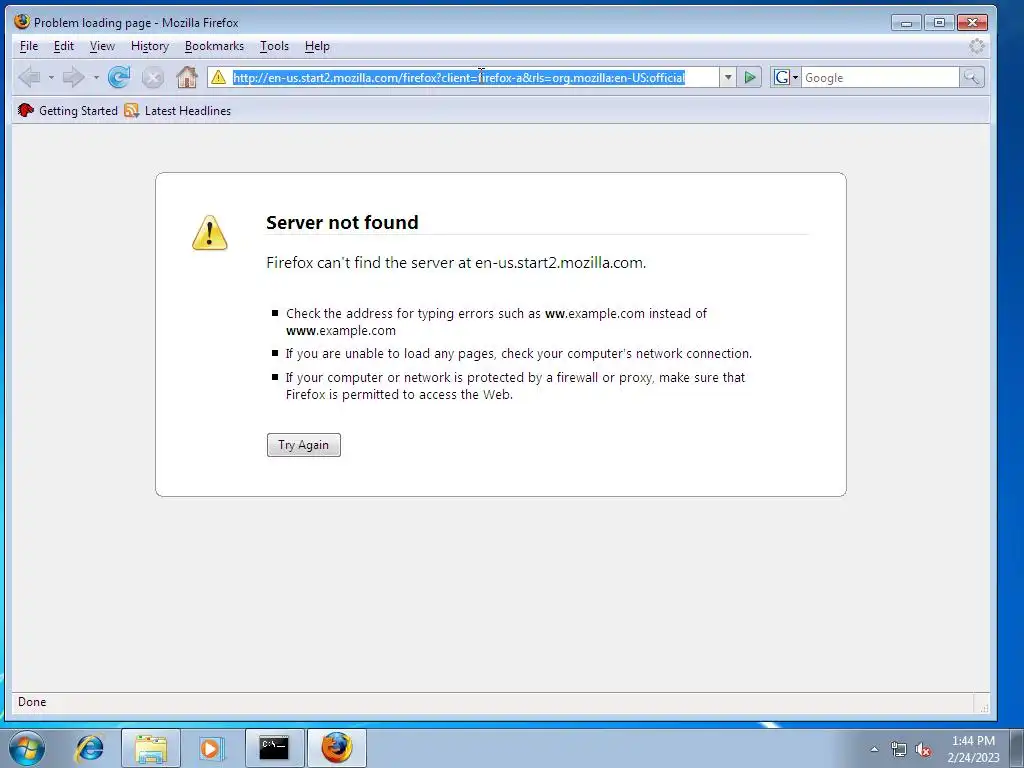Open the View menu
1024x768 pixels.
[102, 46]
